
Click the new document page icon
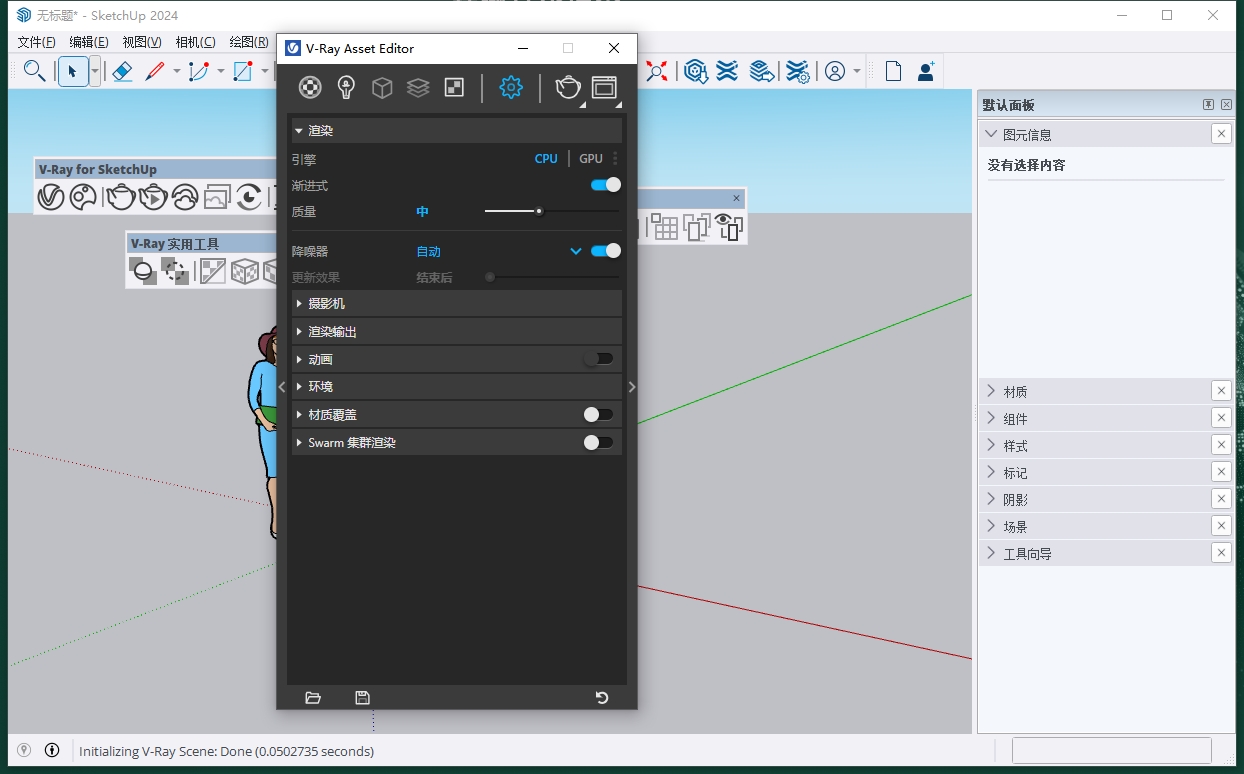(x=893, y=71)
